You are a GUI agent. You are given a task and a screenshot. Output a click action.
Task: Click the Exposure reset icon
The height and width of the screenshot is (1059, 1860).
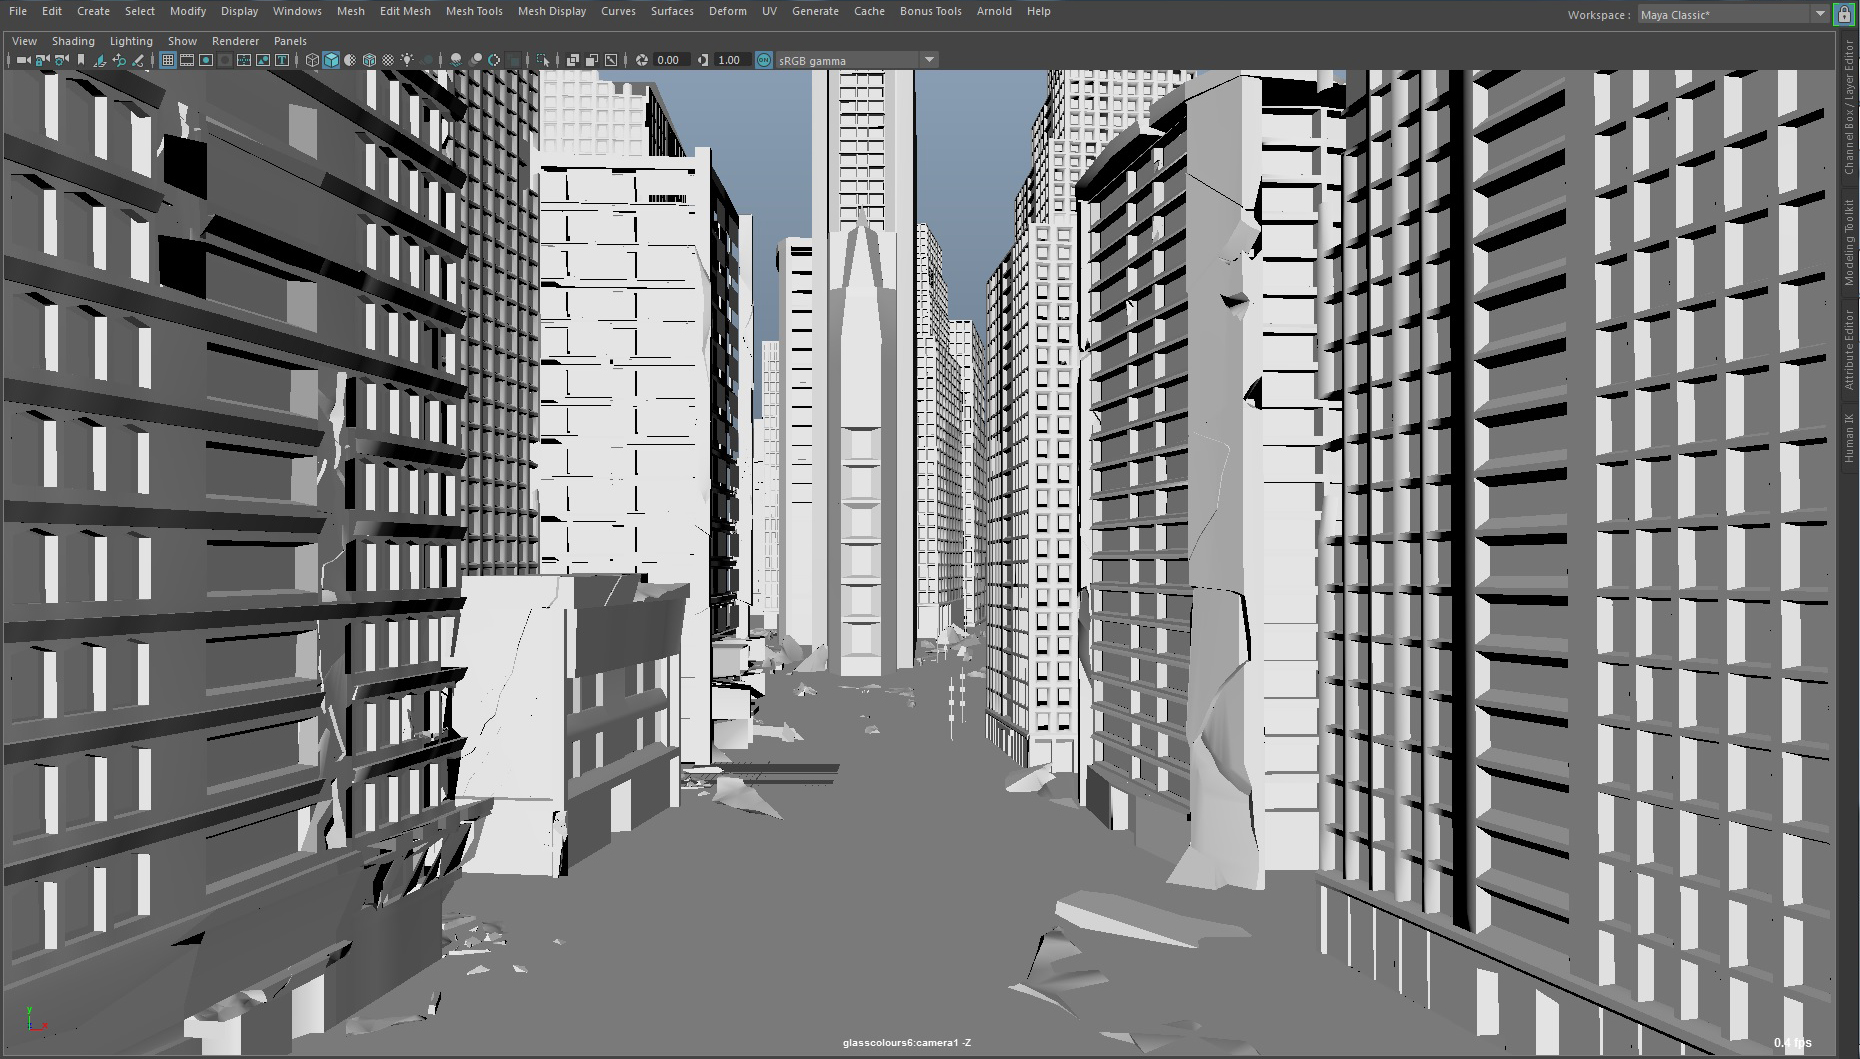(642, 60)
